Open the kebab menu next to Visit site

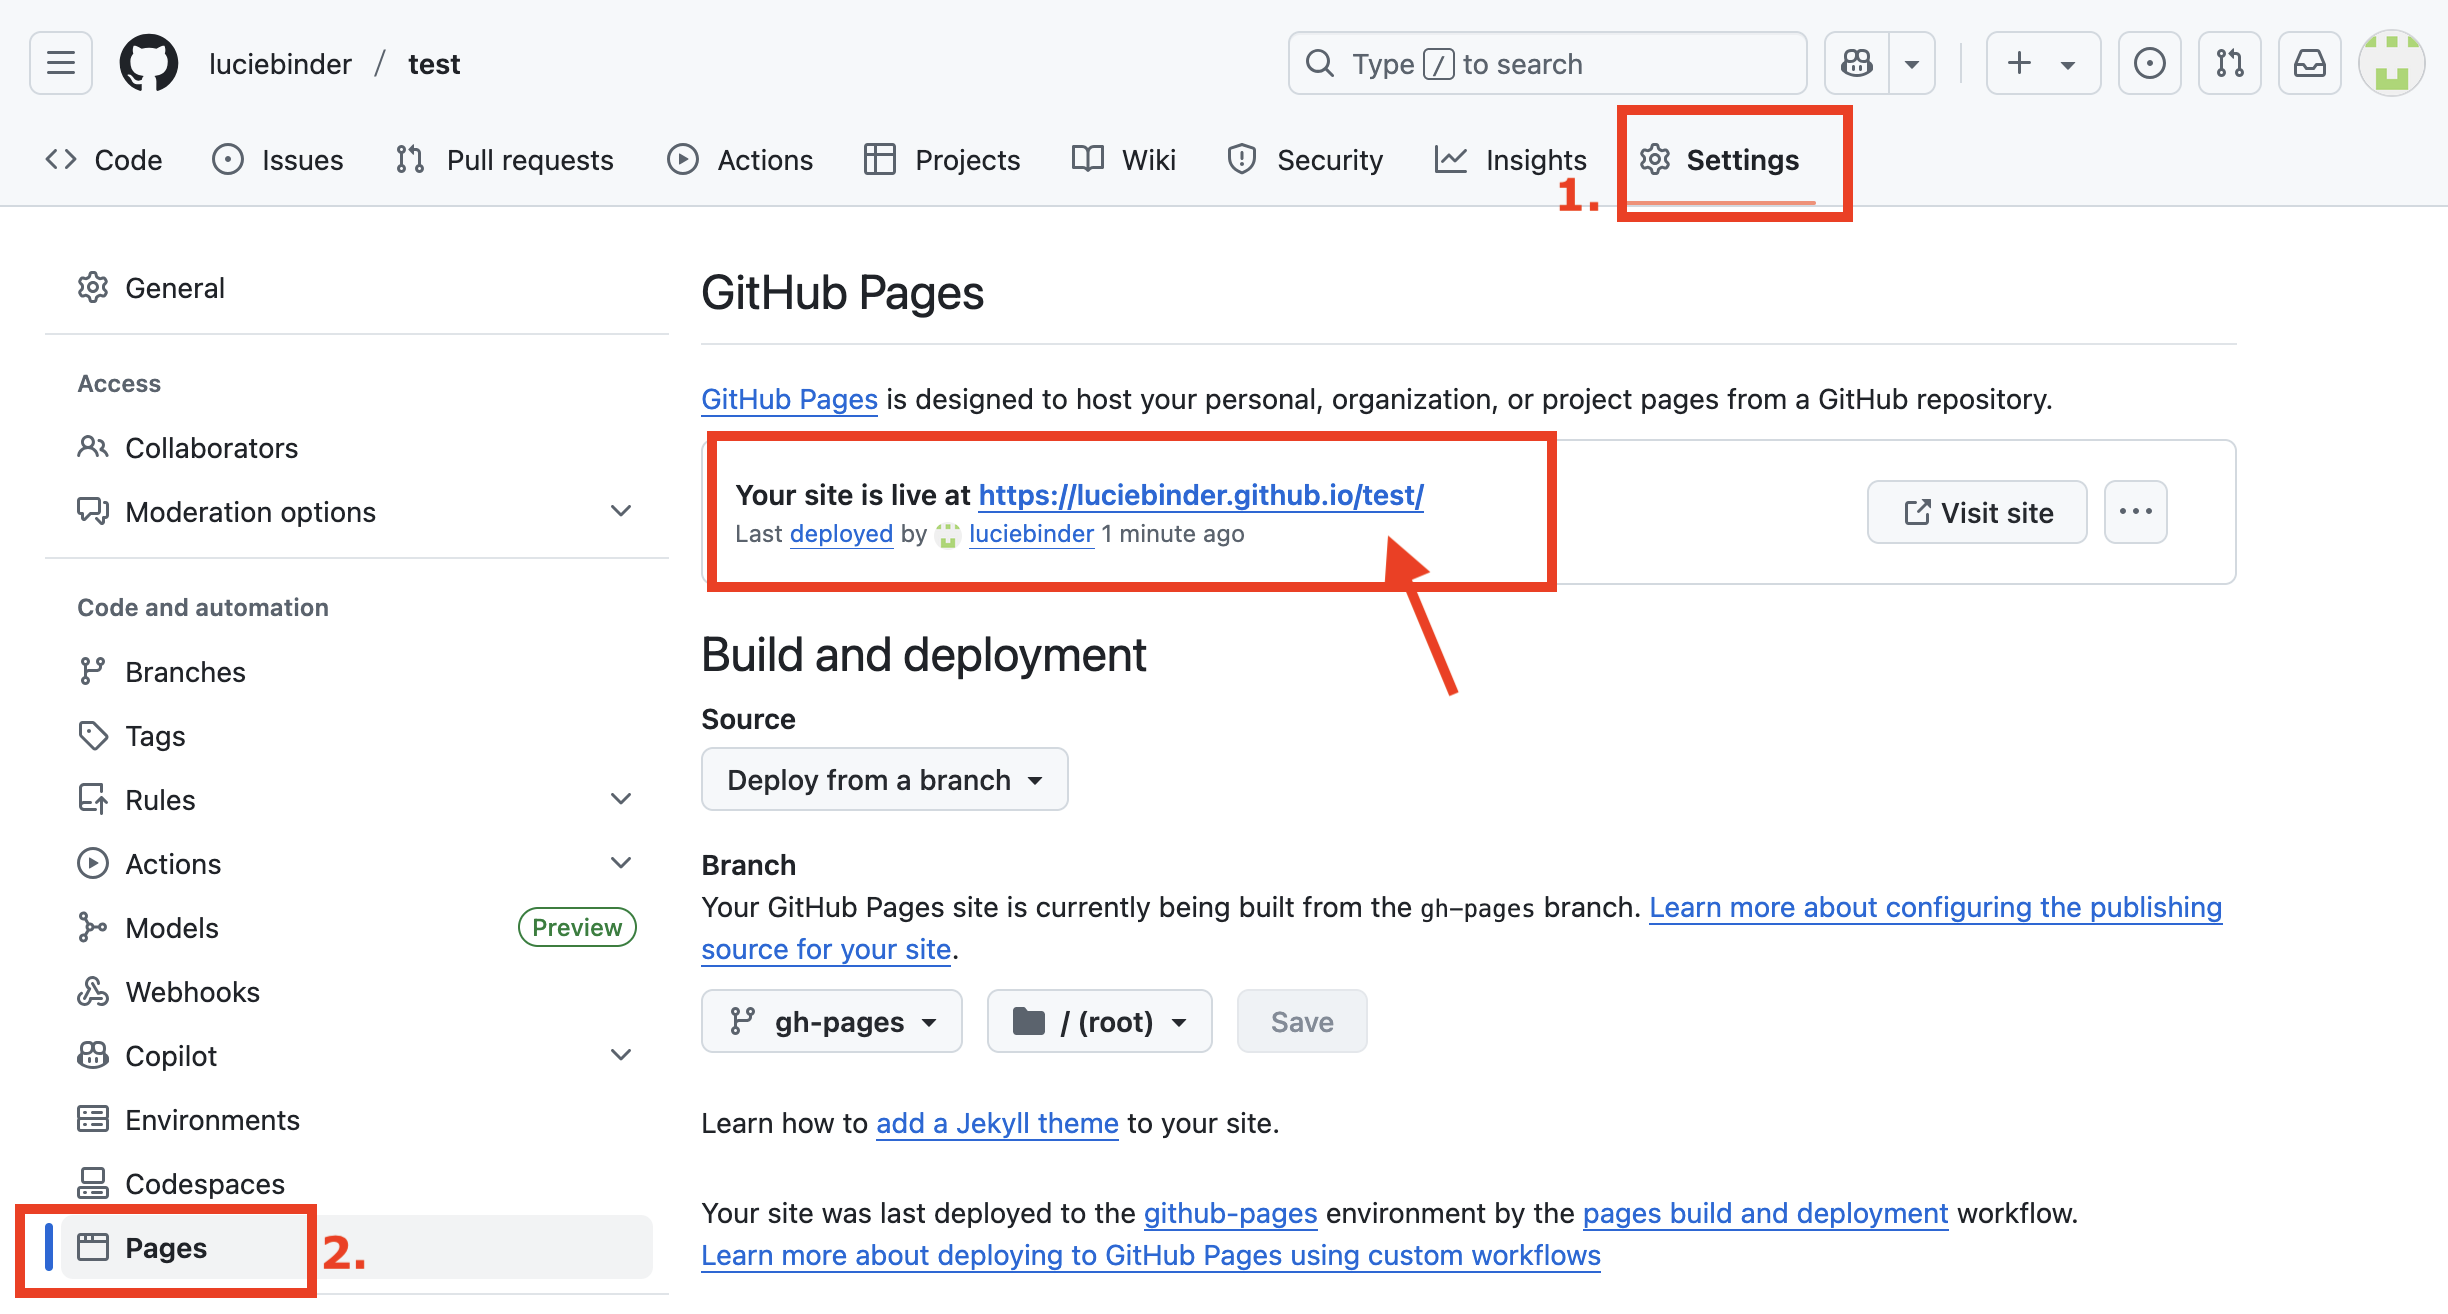click(x=2135, y=512)
